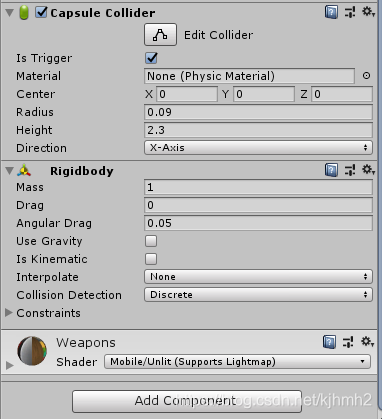382x419 pixels.
Task: Open Capsule Collider help reference icon
Action: (x=331, y=12)
